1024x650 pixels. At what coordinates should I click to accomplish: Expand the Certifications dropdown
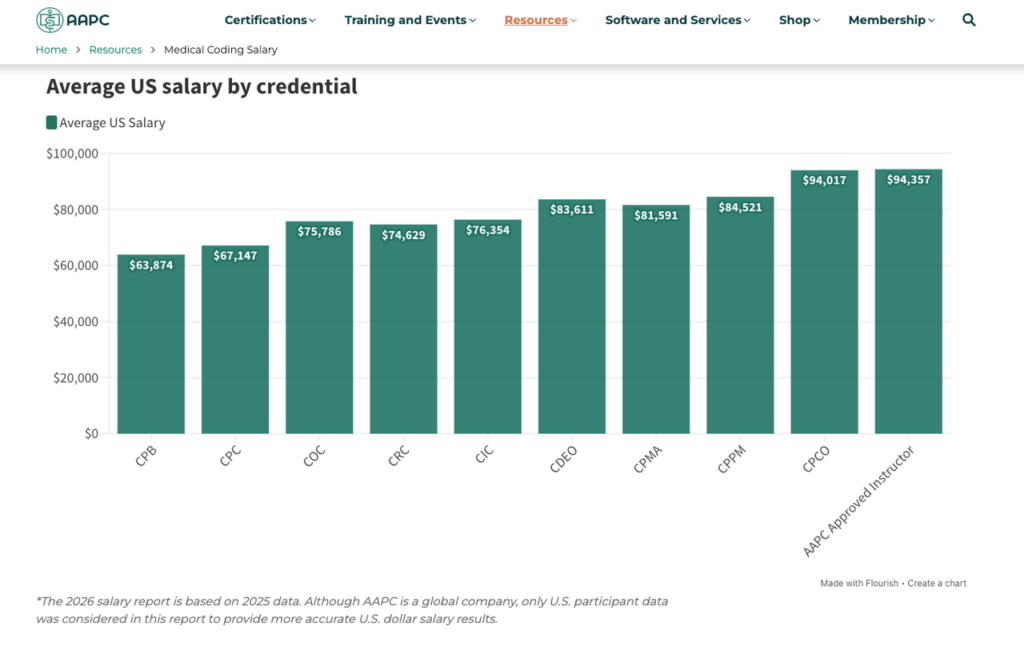pyautogui.click(x=268, y=19)
